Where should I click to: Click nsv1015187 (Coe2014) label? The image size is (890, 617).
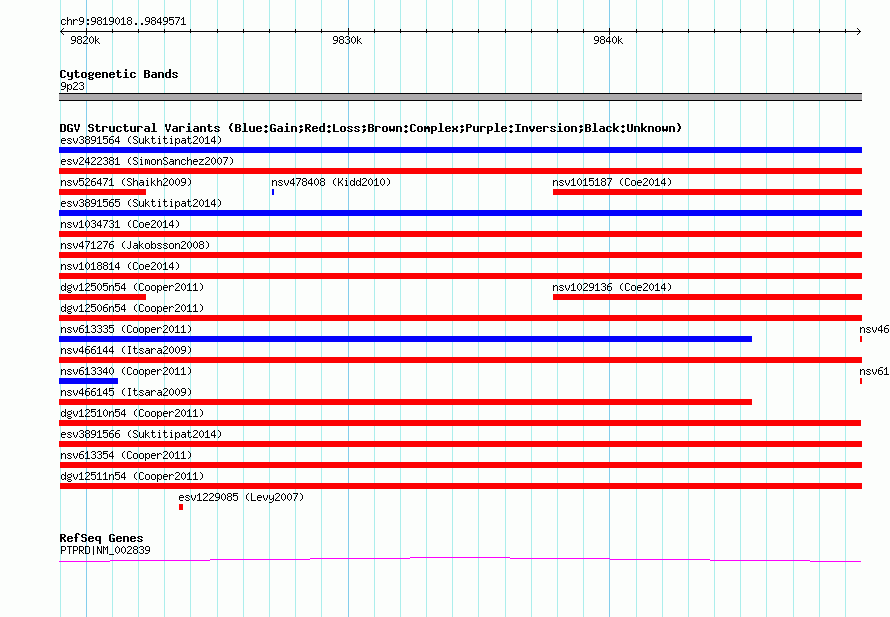coord(612,182)
